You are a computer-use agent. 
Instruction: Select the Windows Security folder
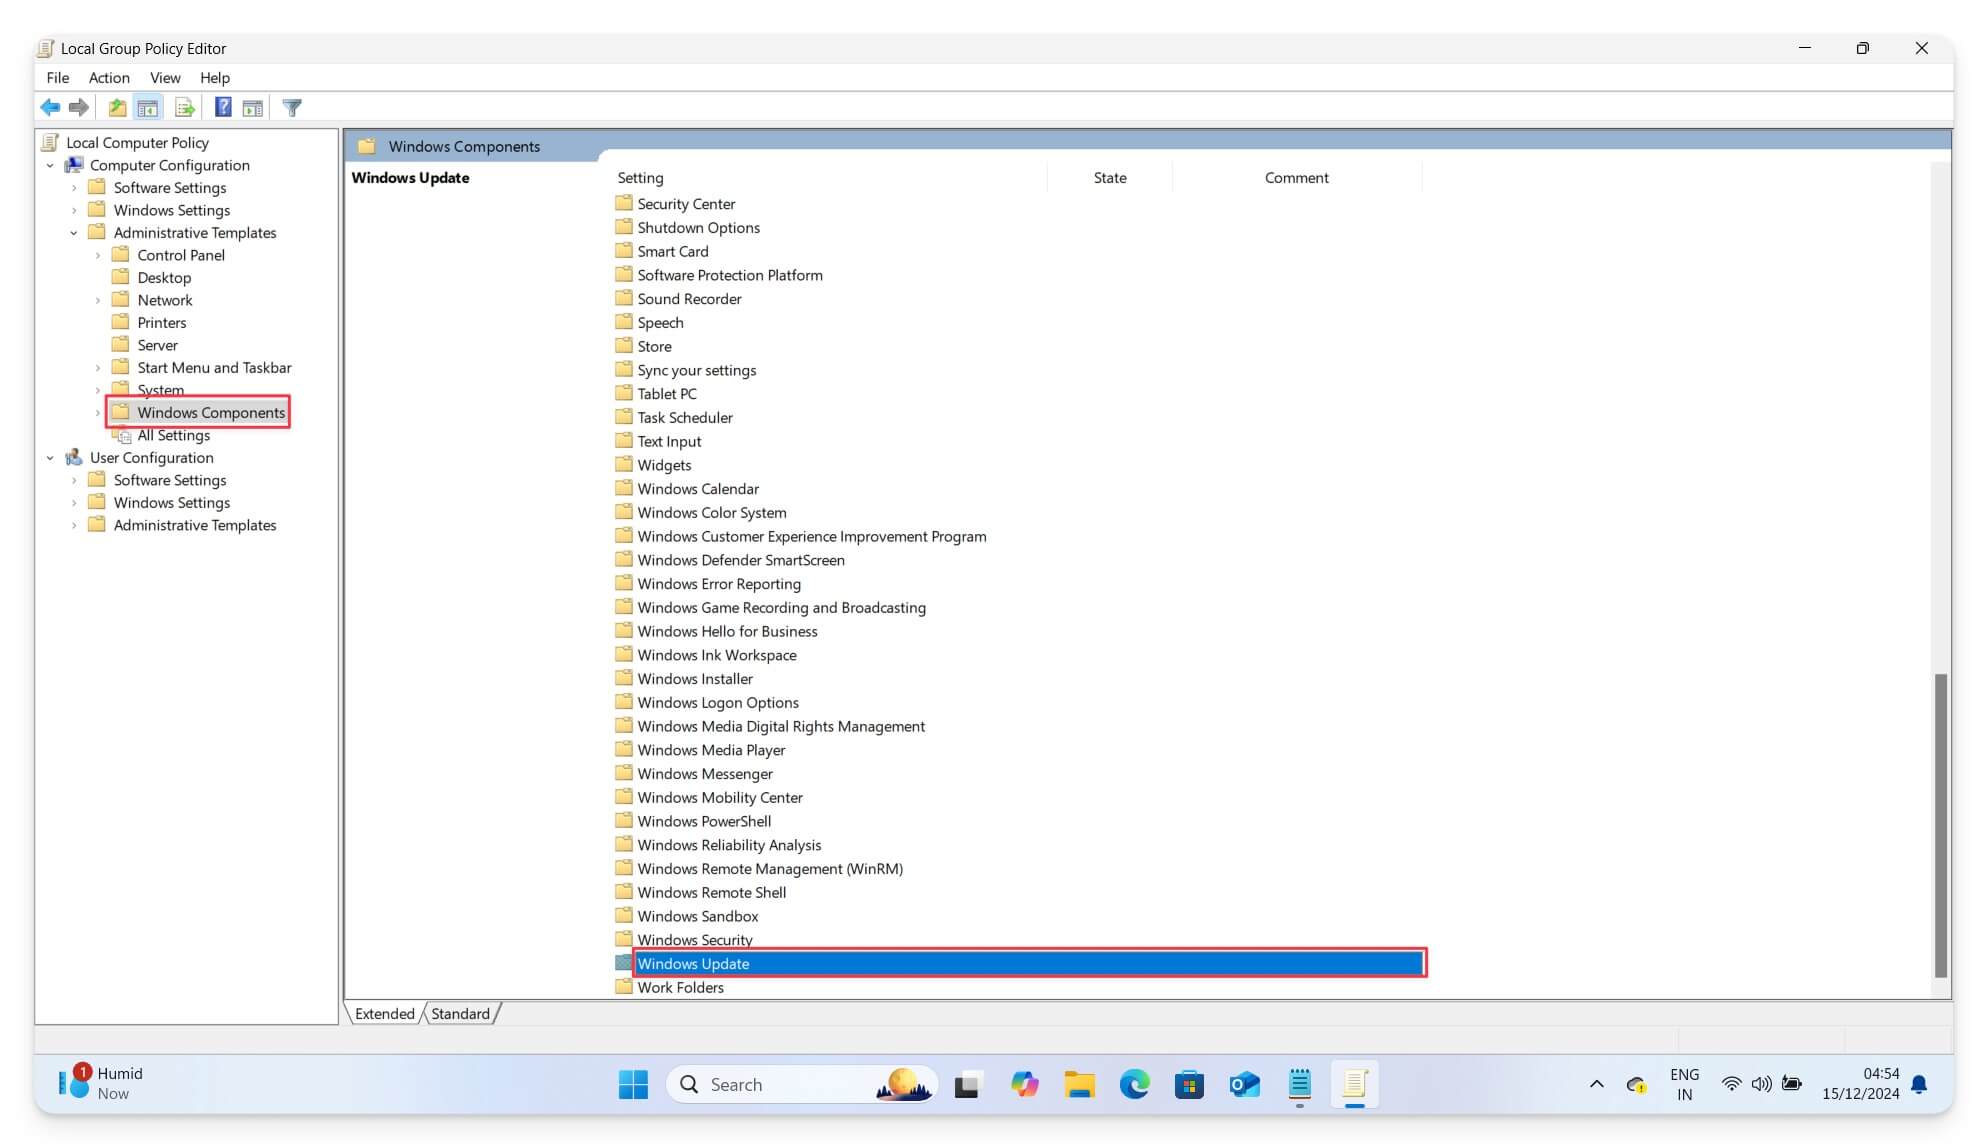(695, 939)
